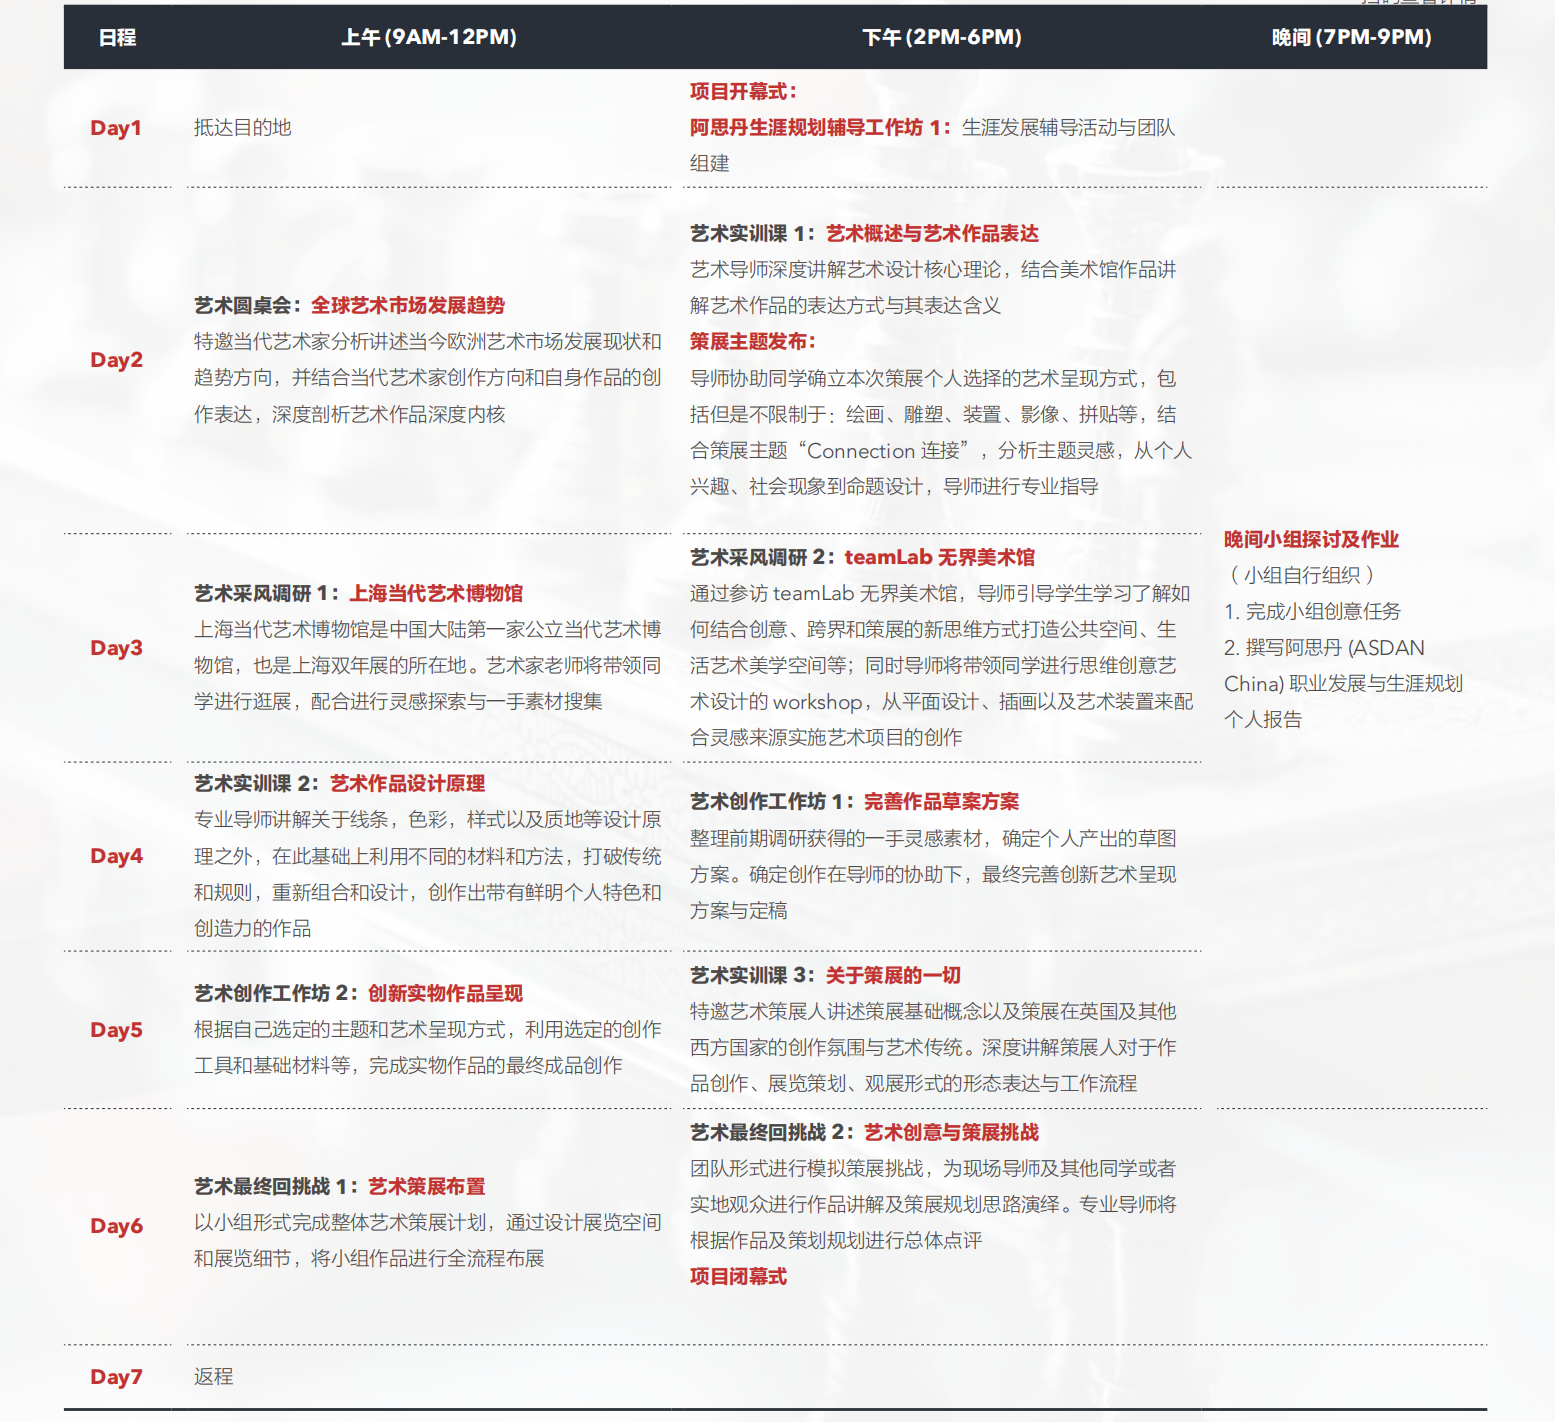The width and height of the screenshot is (1555, 1423).
Task: Click 艺术创意与策展挑战 title
Action: (952, 1133)
